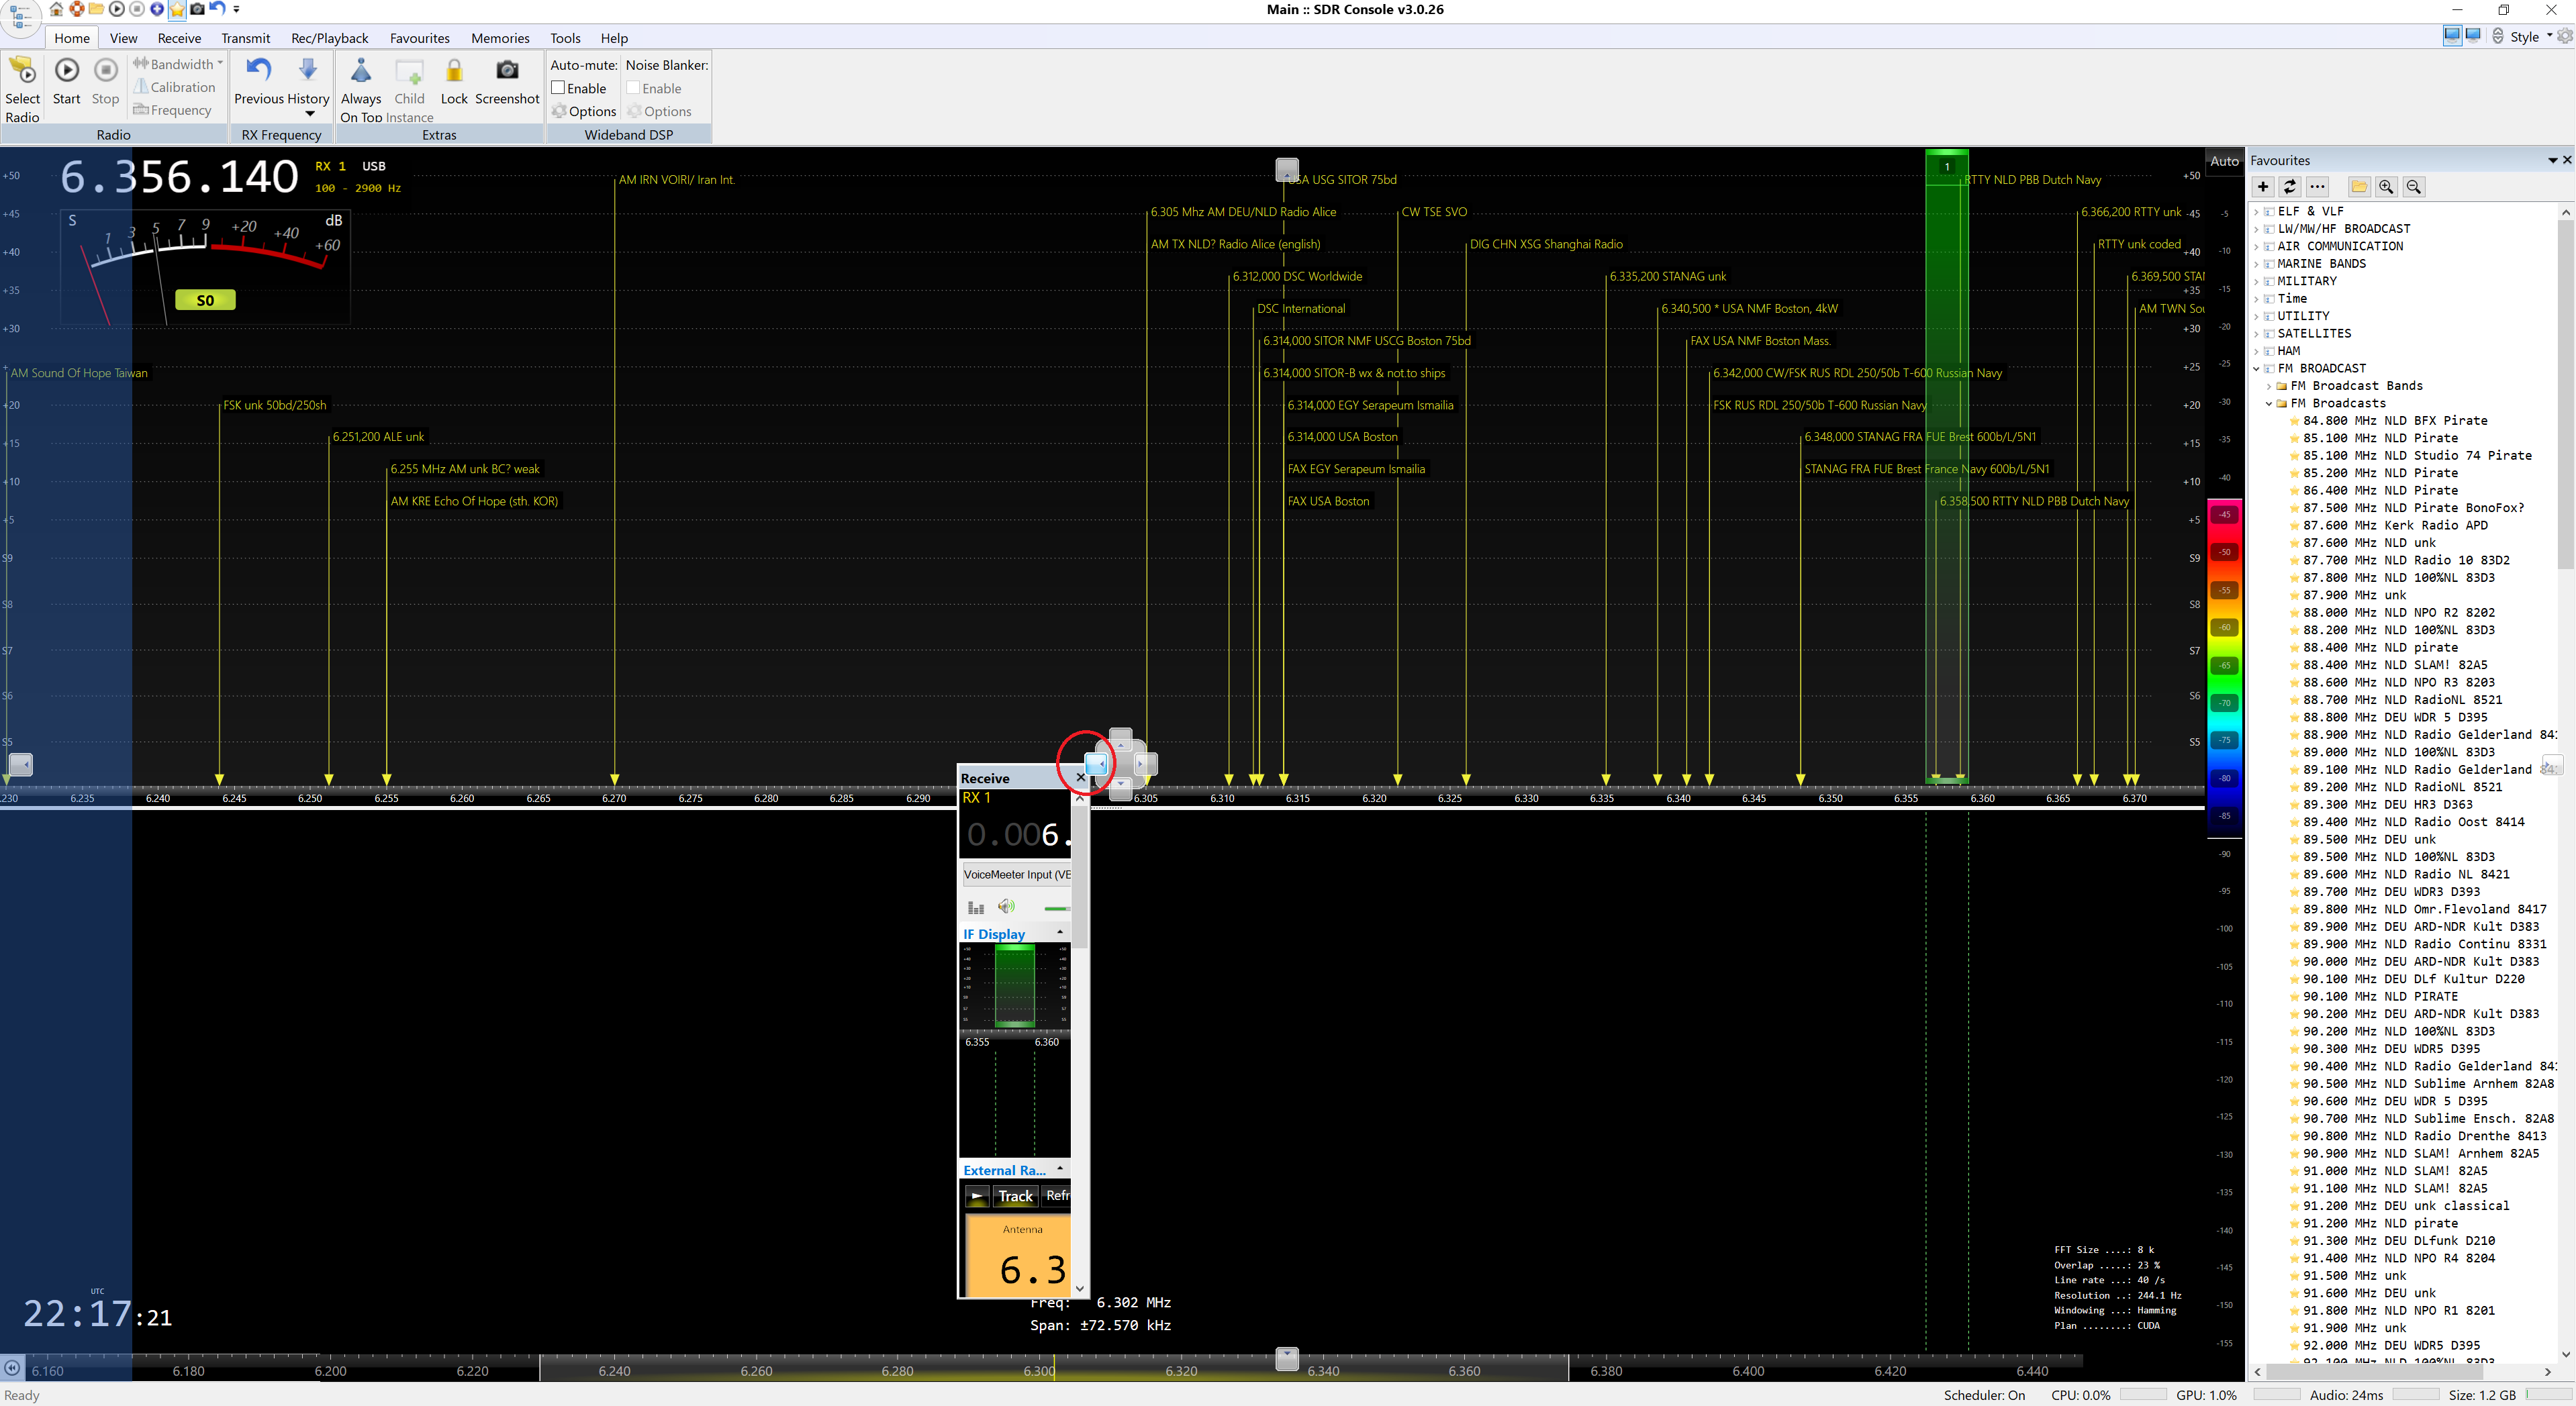Screen dimensions: 2576x1406
Task: Open the Rec/Playback ribbon tab
Action: (329, 38)
